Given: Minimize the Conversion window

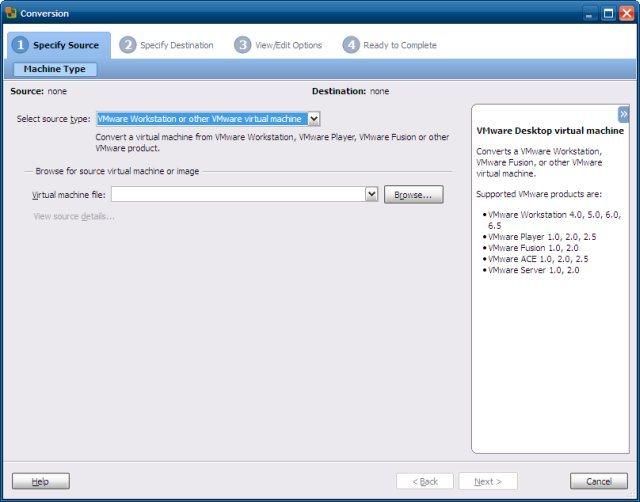Looking at the screenshot, I should click(589, 13).
